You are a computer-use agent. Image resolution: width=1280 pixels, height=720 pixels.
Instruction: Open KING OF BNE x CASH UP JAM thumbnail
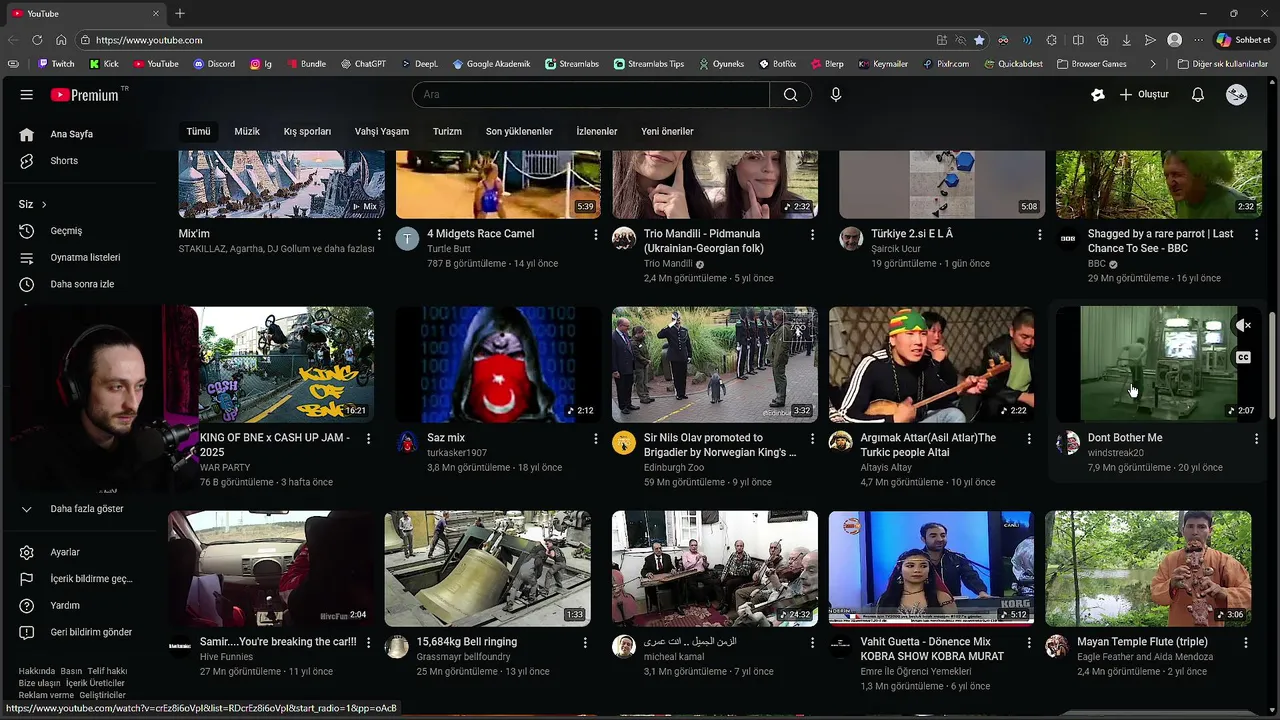(287, 364)
